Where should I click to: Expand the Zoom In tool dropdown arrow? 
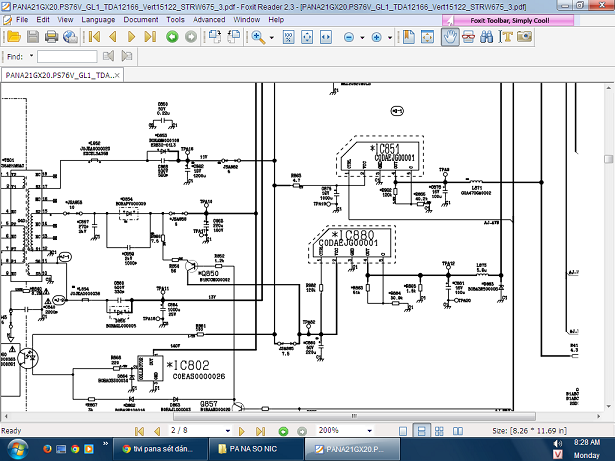[x=271, y=37]
